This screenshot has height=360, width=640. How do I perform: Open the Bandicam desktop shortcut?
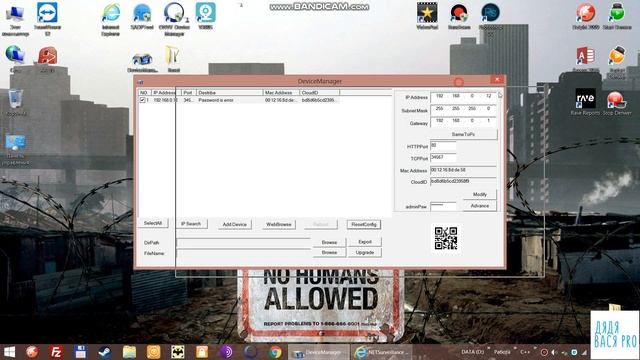click(x=459, y=16)
